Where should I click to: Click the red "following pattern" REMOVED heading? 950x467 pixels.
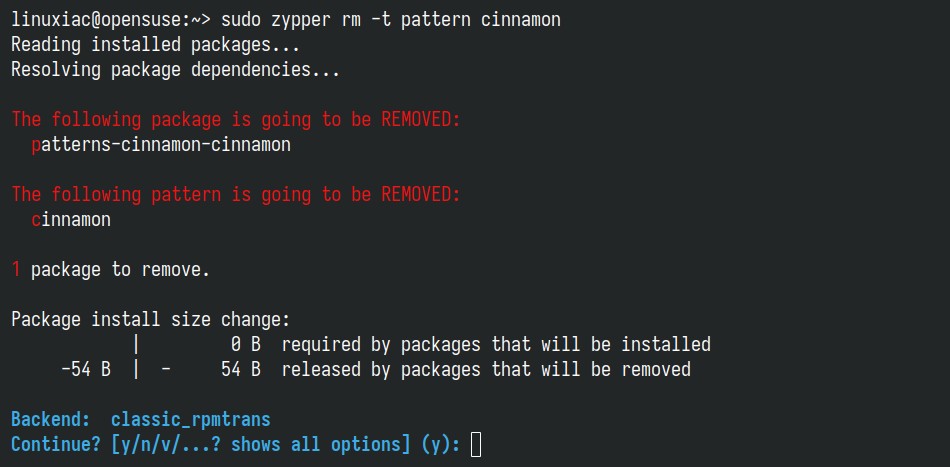pos(236,194)
